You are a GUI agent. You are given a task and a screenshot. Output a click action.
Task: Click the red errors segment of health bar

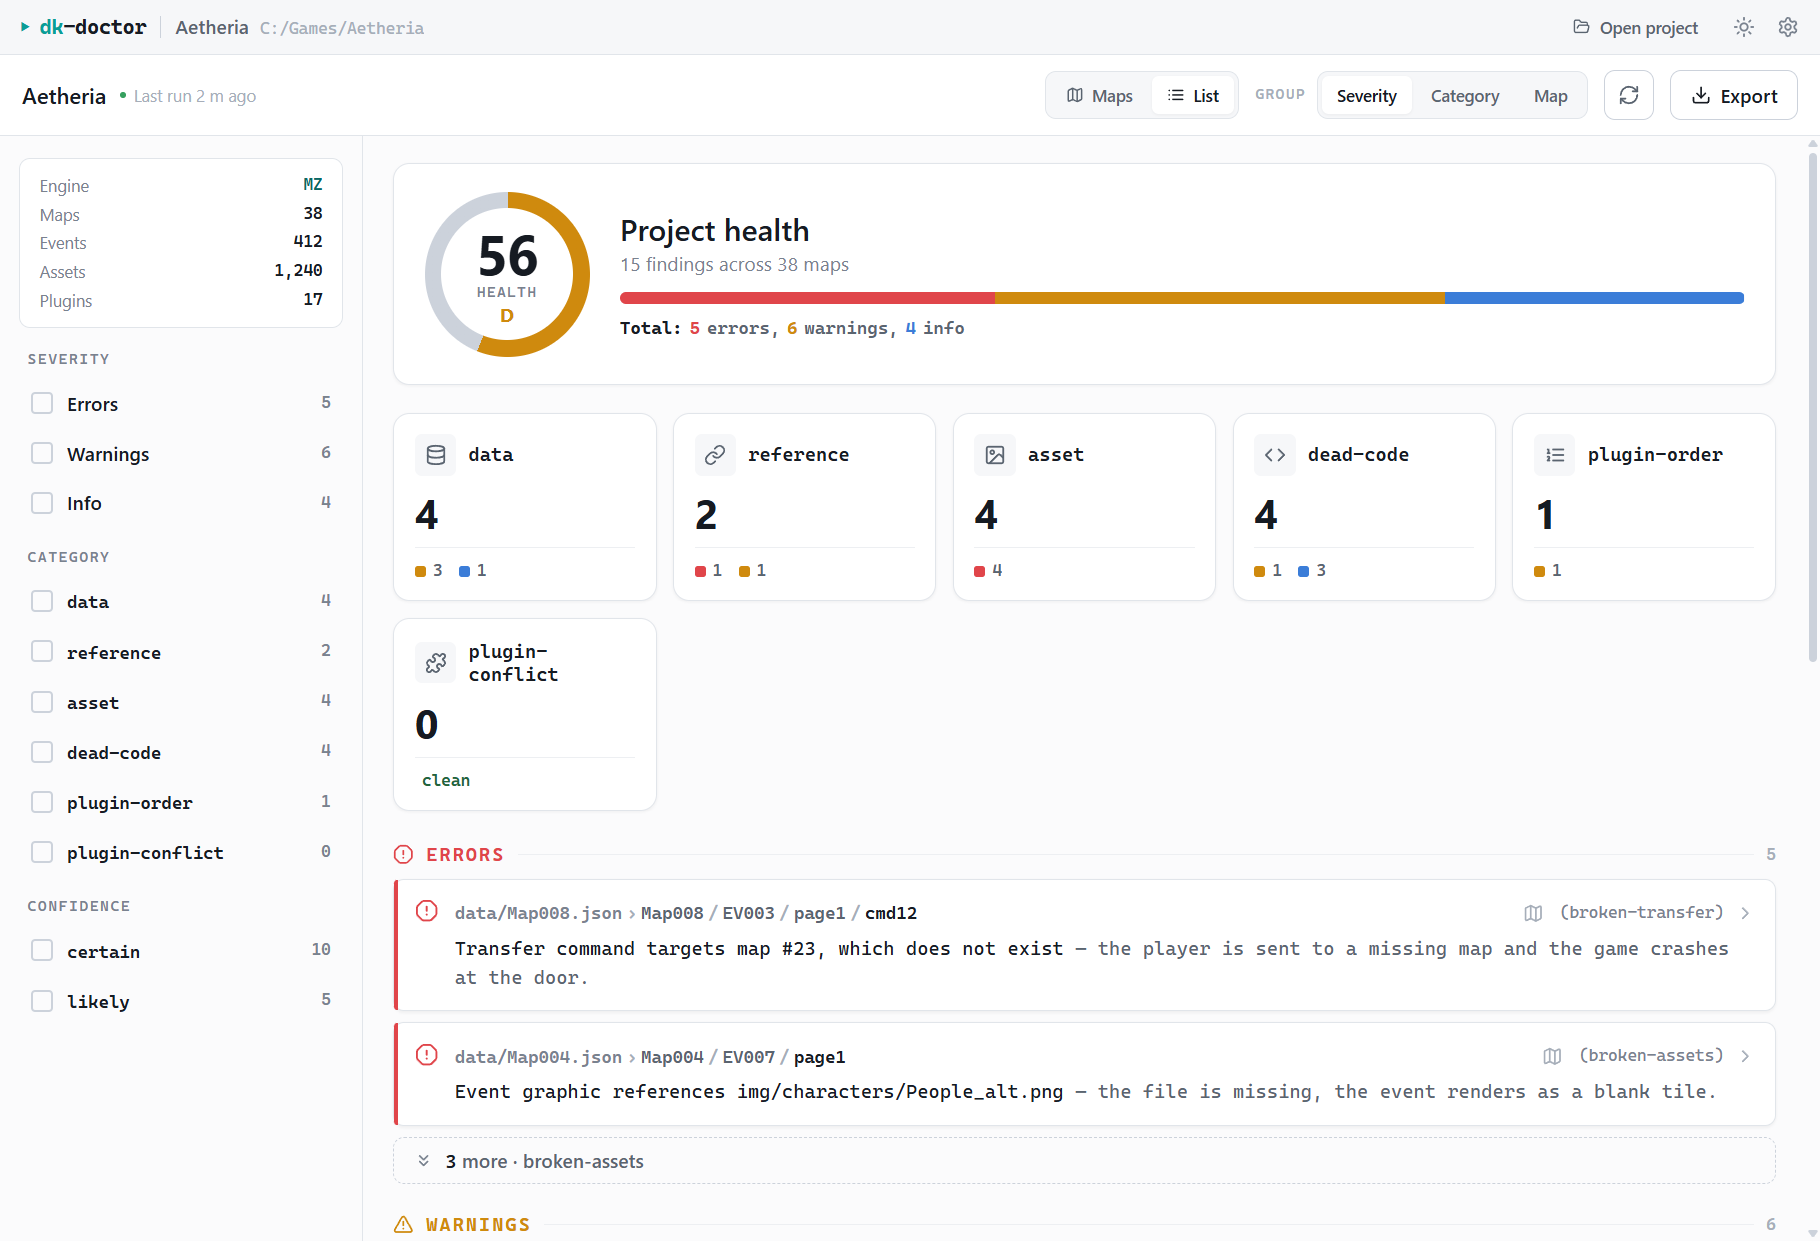[x=807, y=298]
